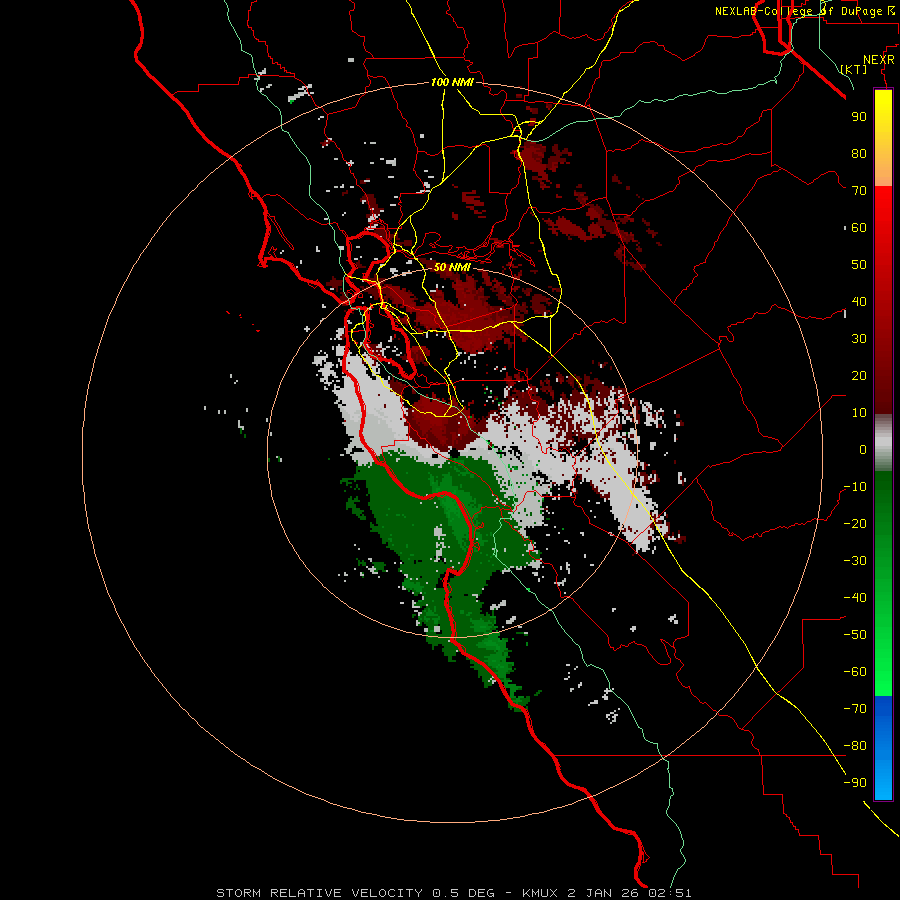Click the NEXR label above the color scale
The width and height of the screenshot is (900, 900).
[x=879, y=60]
